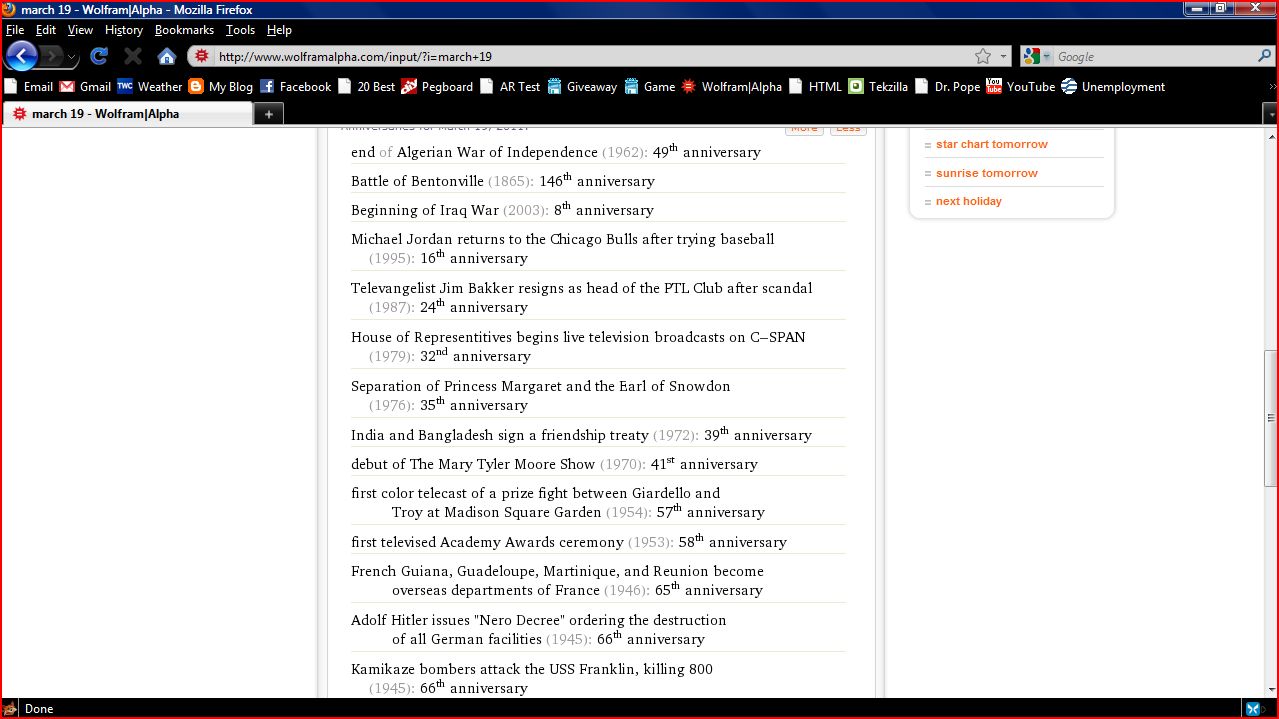This screenshot has height=719, width=1279.
Task: Click into the URL address field
Action: tap(590, 57)
